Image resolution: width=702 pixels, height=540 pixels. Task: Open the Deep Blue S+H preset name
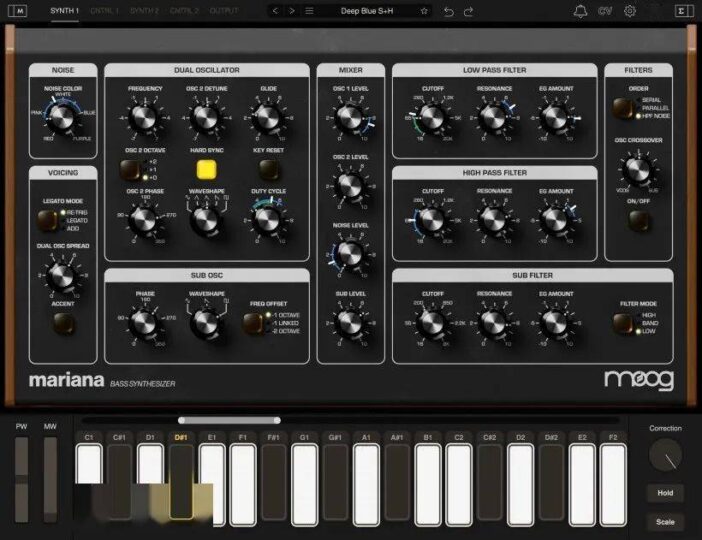365,11
